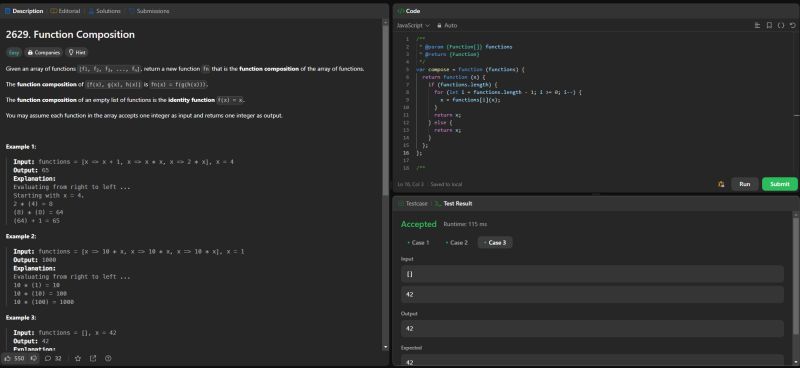The height and width of the screenshot is (368, 800).
Task: Expand the Hint tag
Action: point(77,52)
